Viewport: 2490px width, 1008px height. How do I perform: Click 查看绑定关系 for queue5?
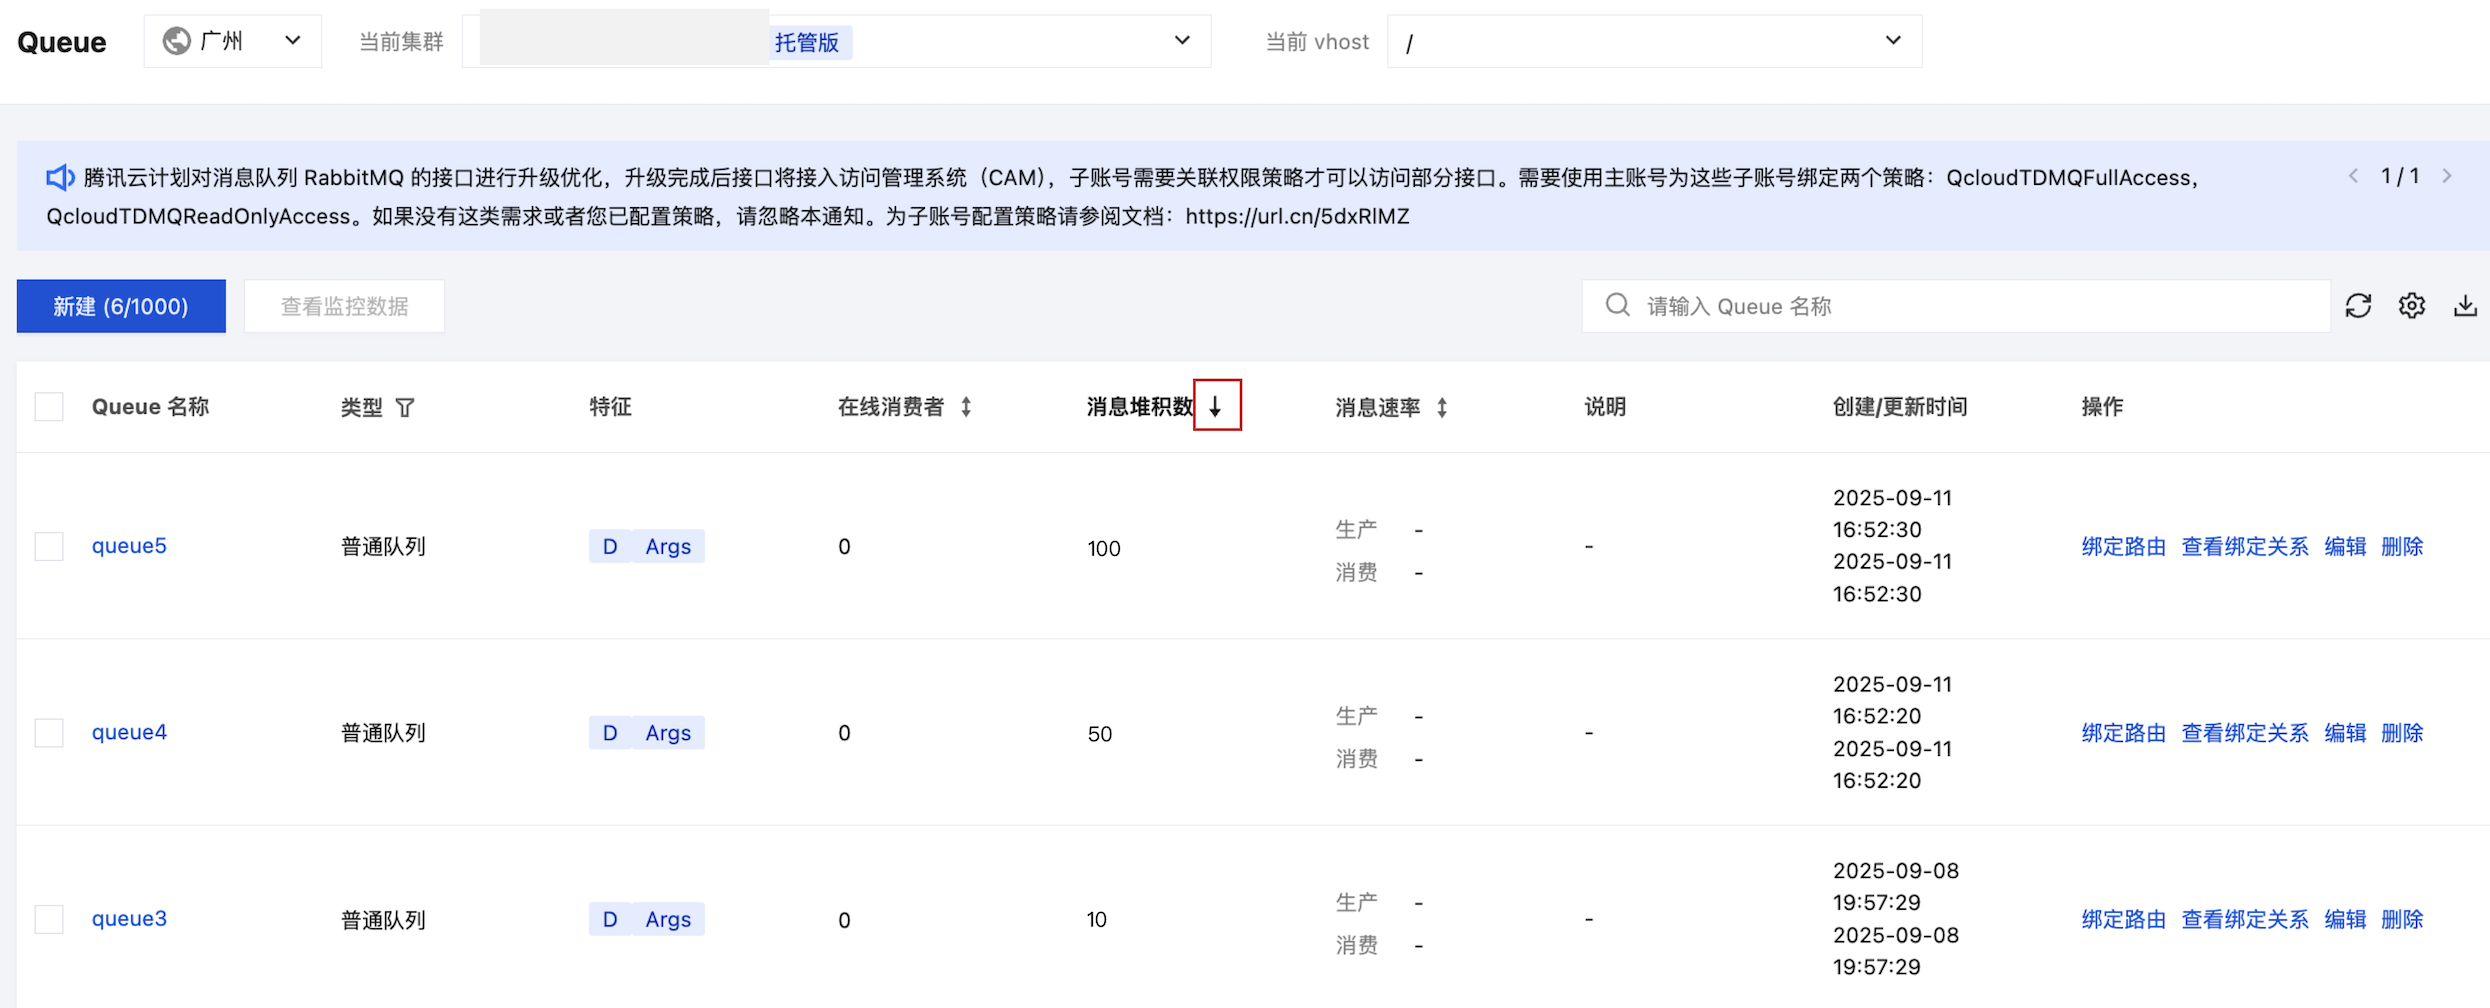[2245, 546]
